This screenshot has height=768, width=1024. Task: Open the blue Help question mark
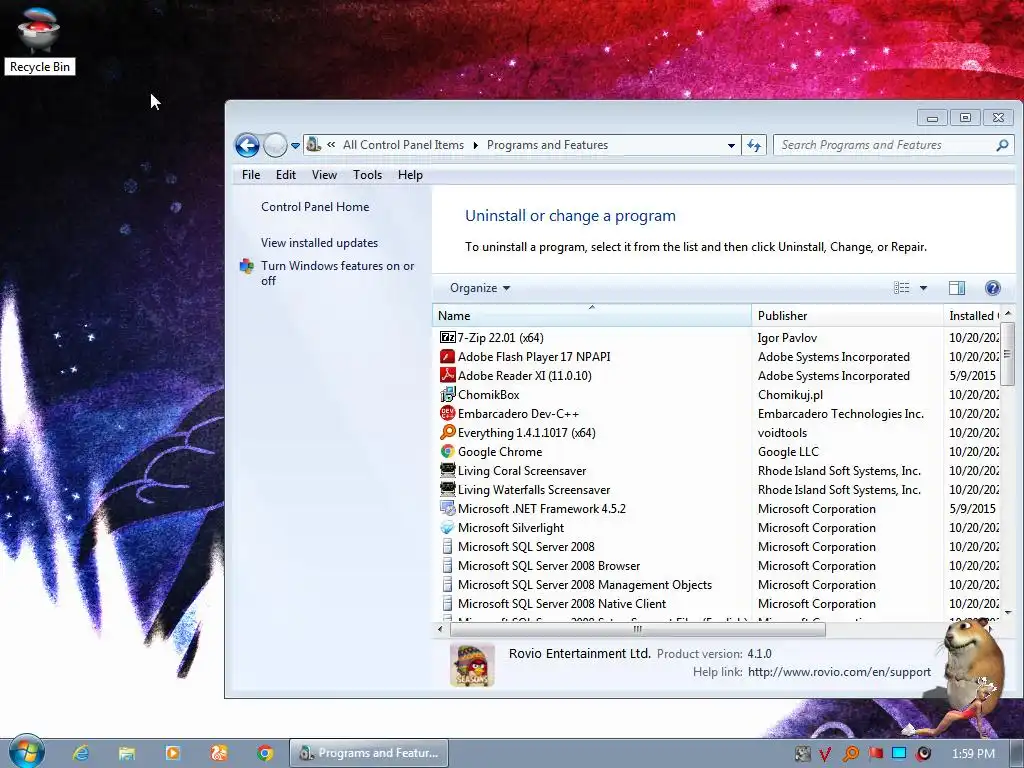(x=992, y=288)
